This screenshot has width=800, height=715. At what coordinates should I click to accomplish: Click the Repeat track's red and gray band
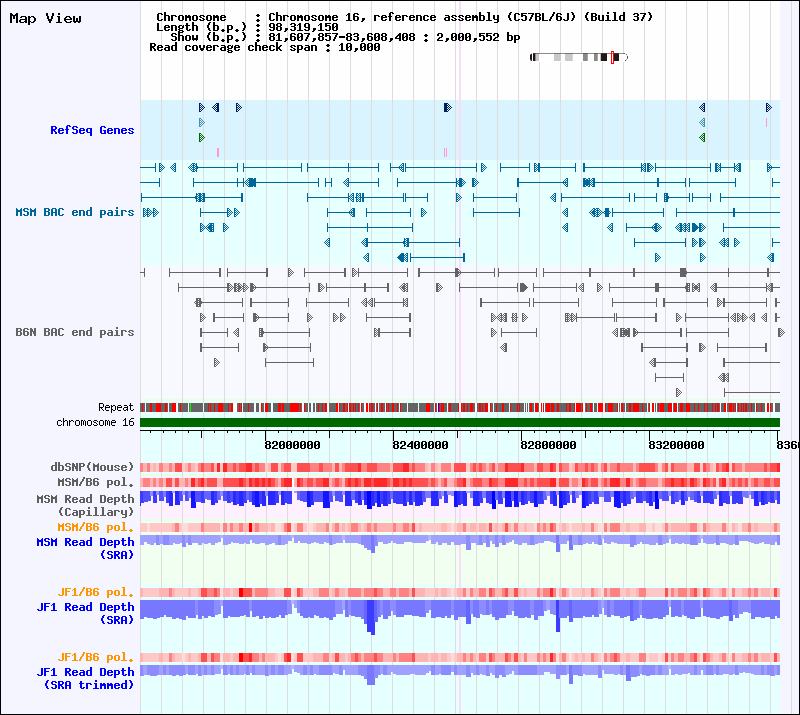460,407
